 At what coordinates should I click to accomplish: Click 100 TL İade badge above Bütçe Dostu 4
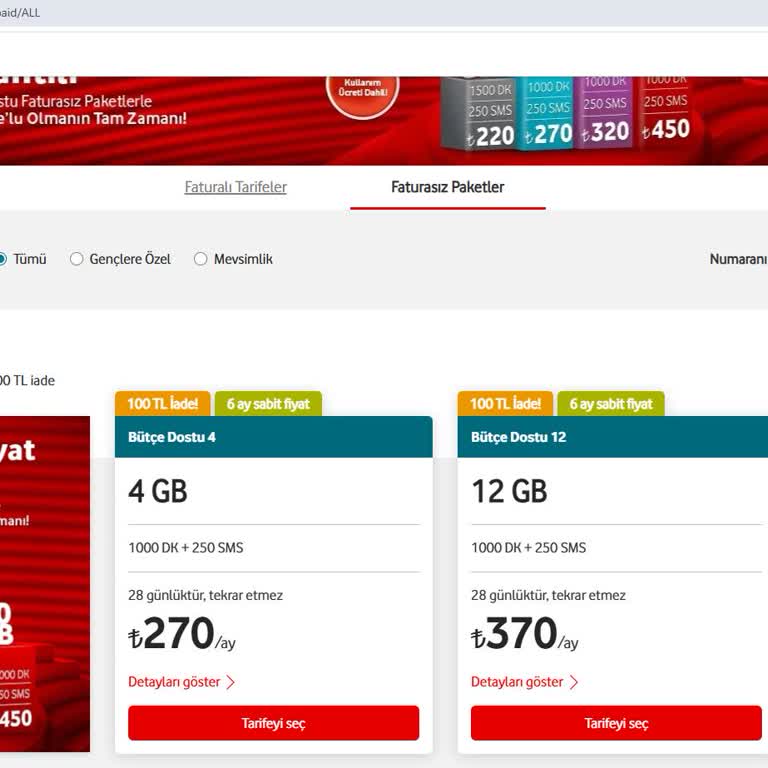(163, 404)
